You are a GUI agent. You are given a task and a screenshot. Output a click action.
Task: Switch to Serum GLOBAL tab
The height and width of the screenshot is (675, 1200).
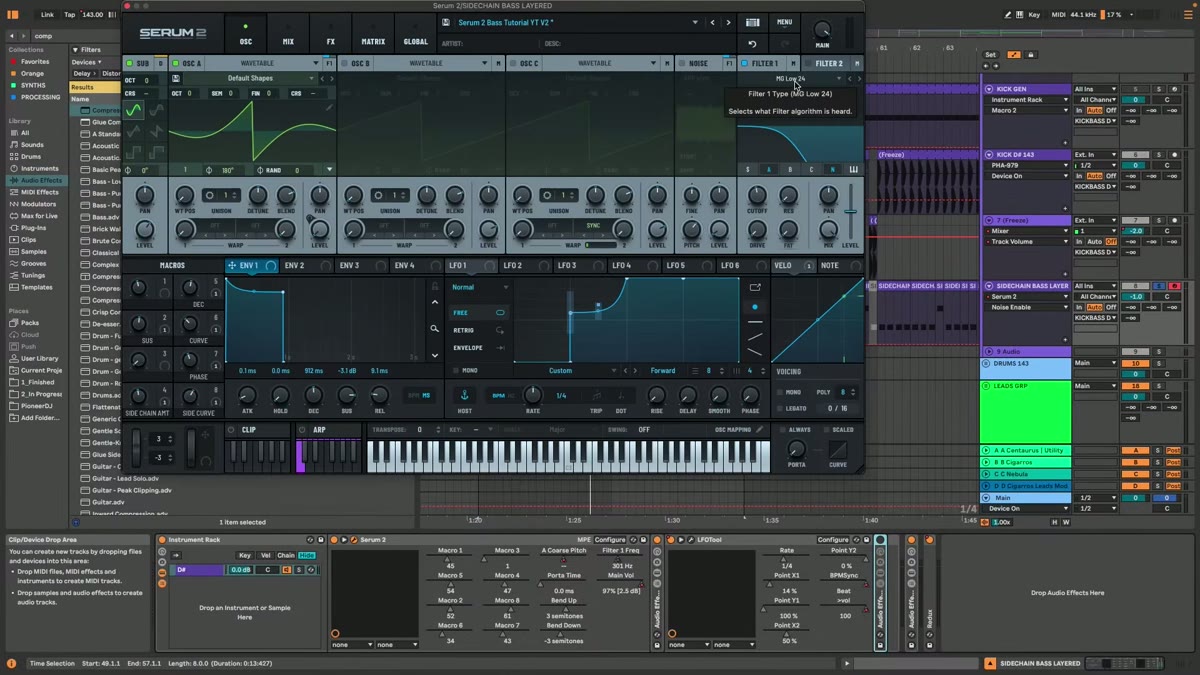pos(416,34)
